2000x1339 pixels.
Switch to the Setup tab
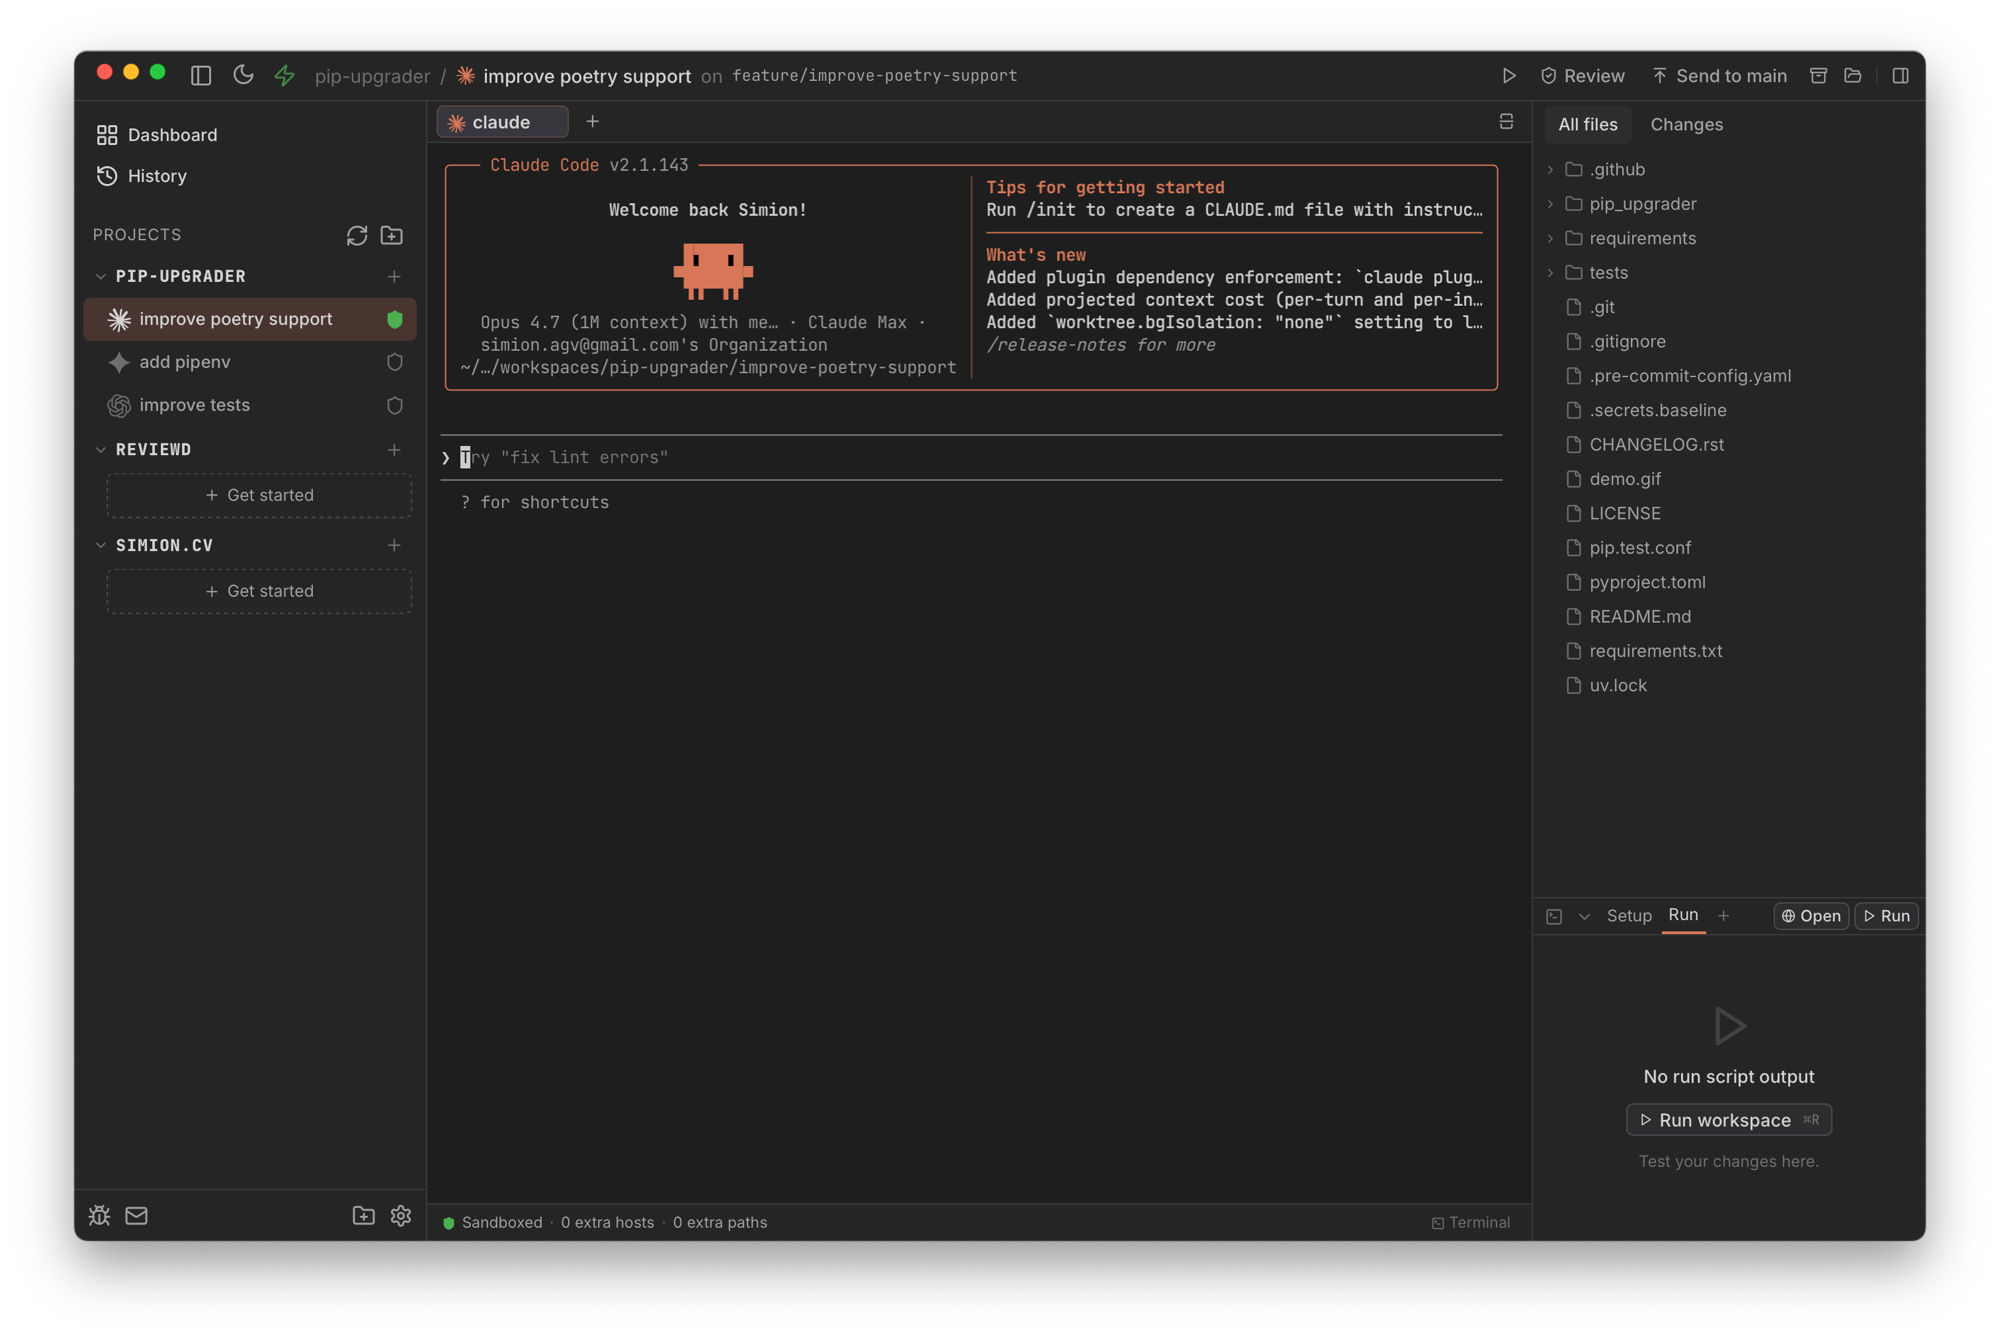(x=1629, y=916)
